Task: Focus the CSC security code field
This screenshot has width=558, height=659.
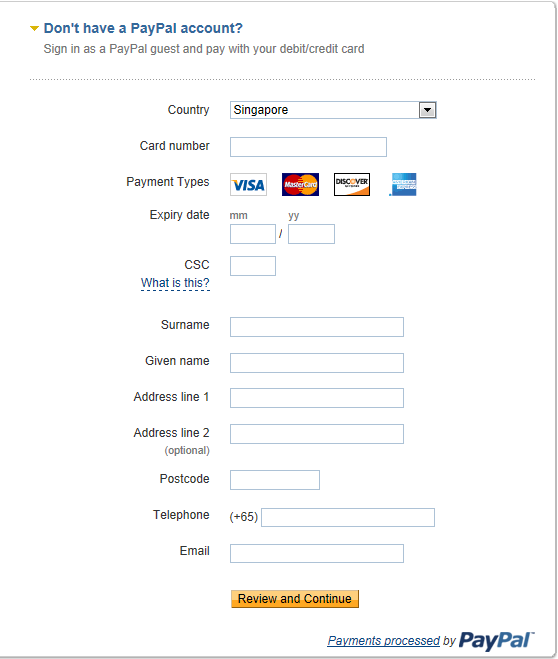Action: pos(253,266)
